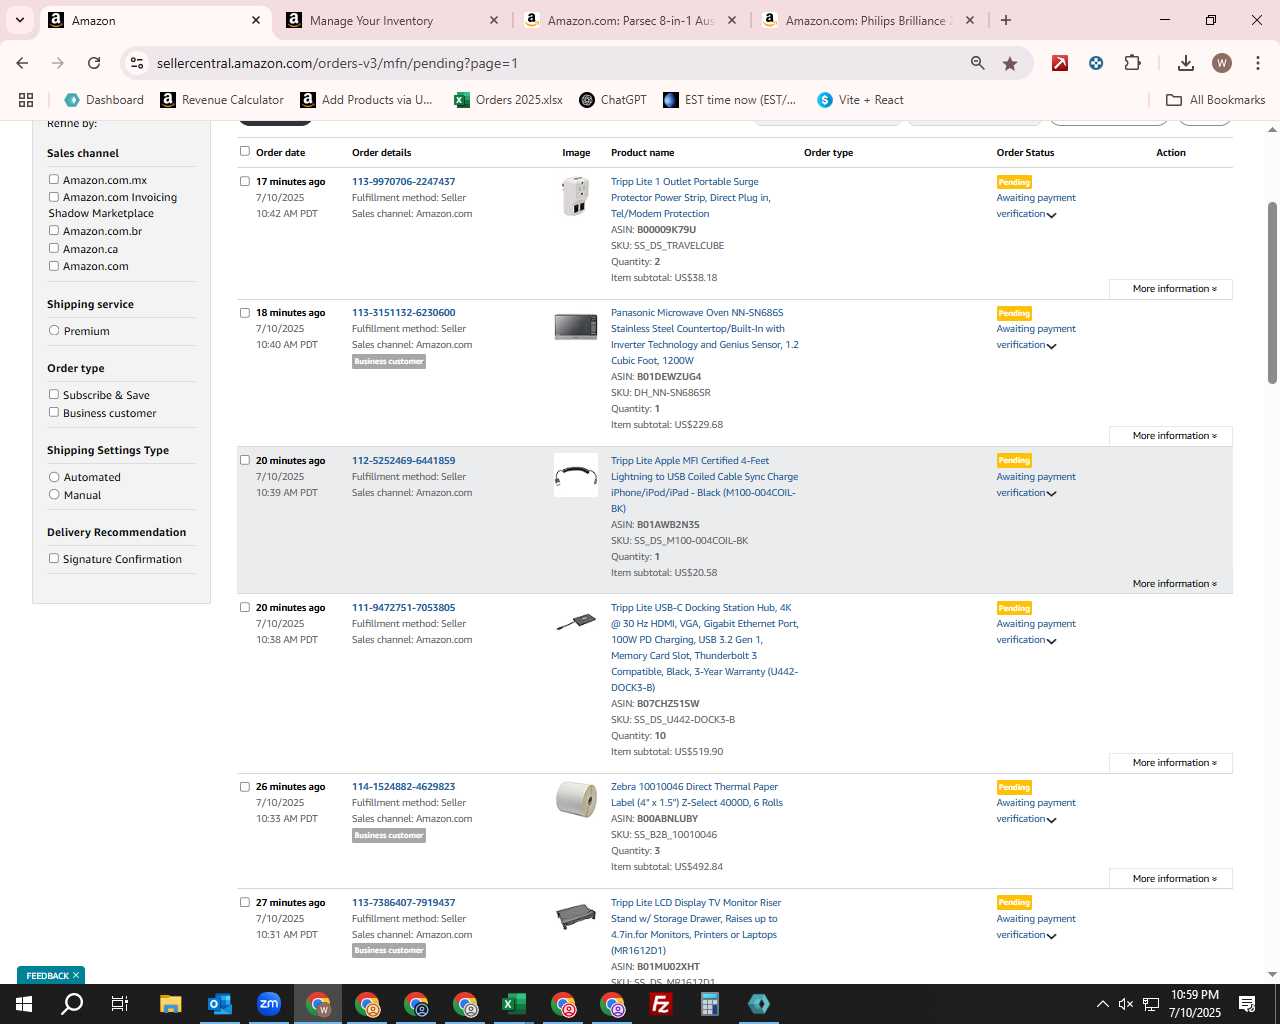Open the zoom magnifier icon in address bar
This screenshot has width=1280, height=1024.
click(978, 63)
